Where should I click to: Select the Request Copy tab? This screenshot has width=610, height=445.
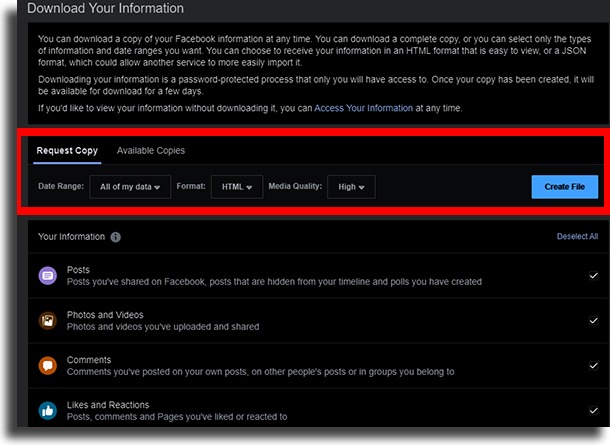click(67, 151)
